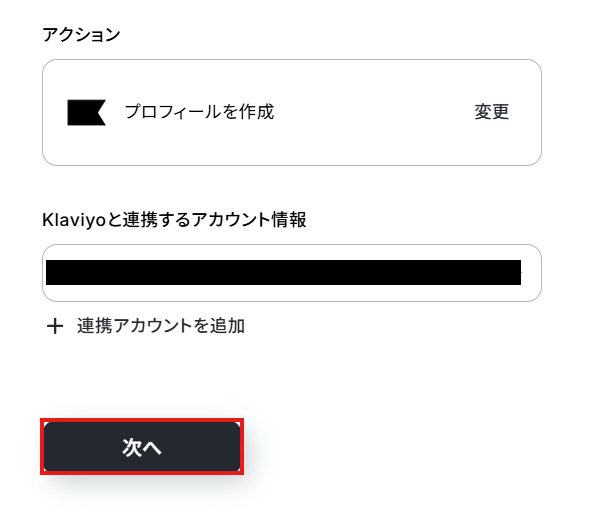The image size is (610, 528).
Task: Click the left edge of account field
Action: pyautogui.click(x=49, y=273)
